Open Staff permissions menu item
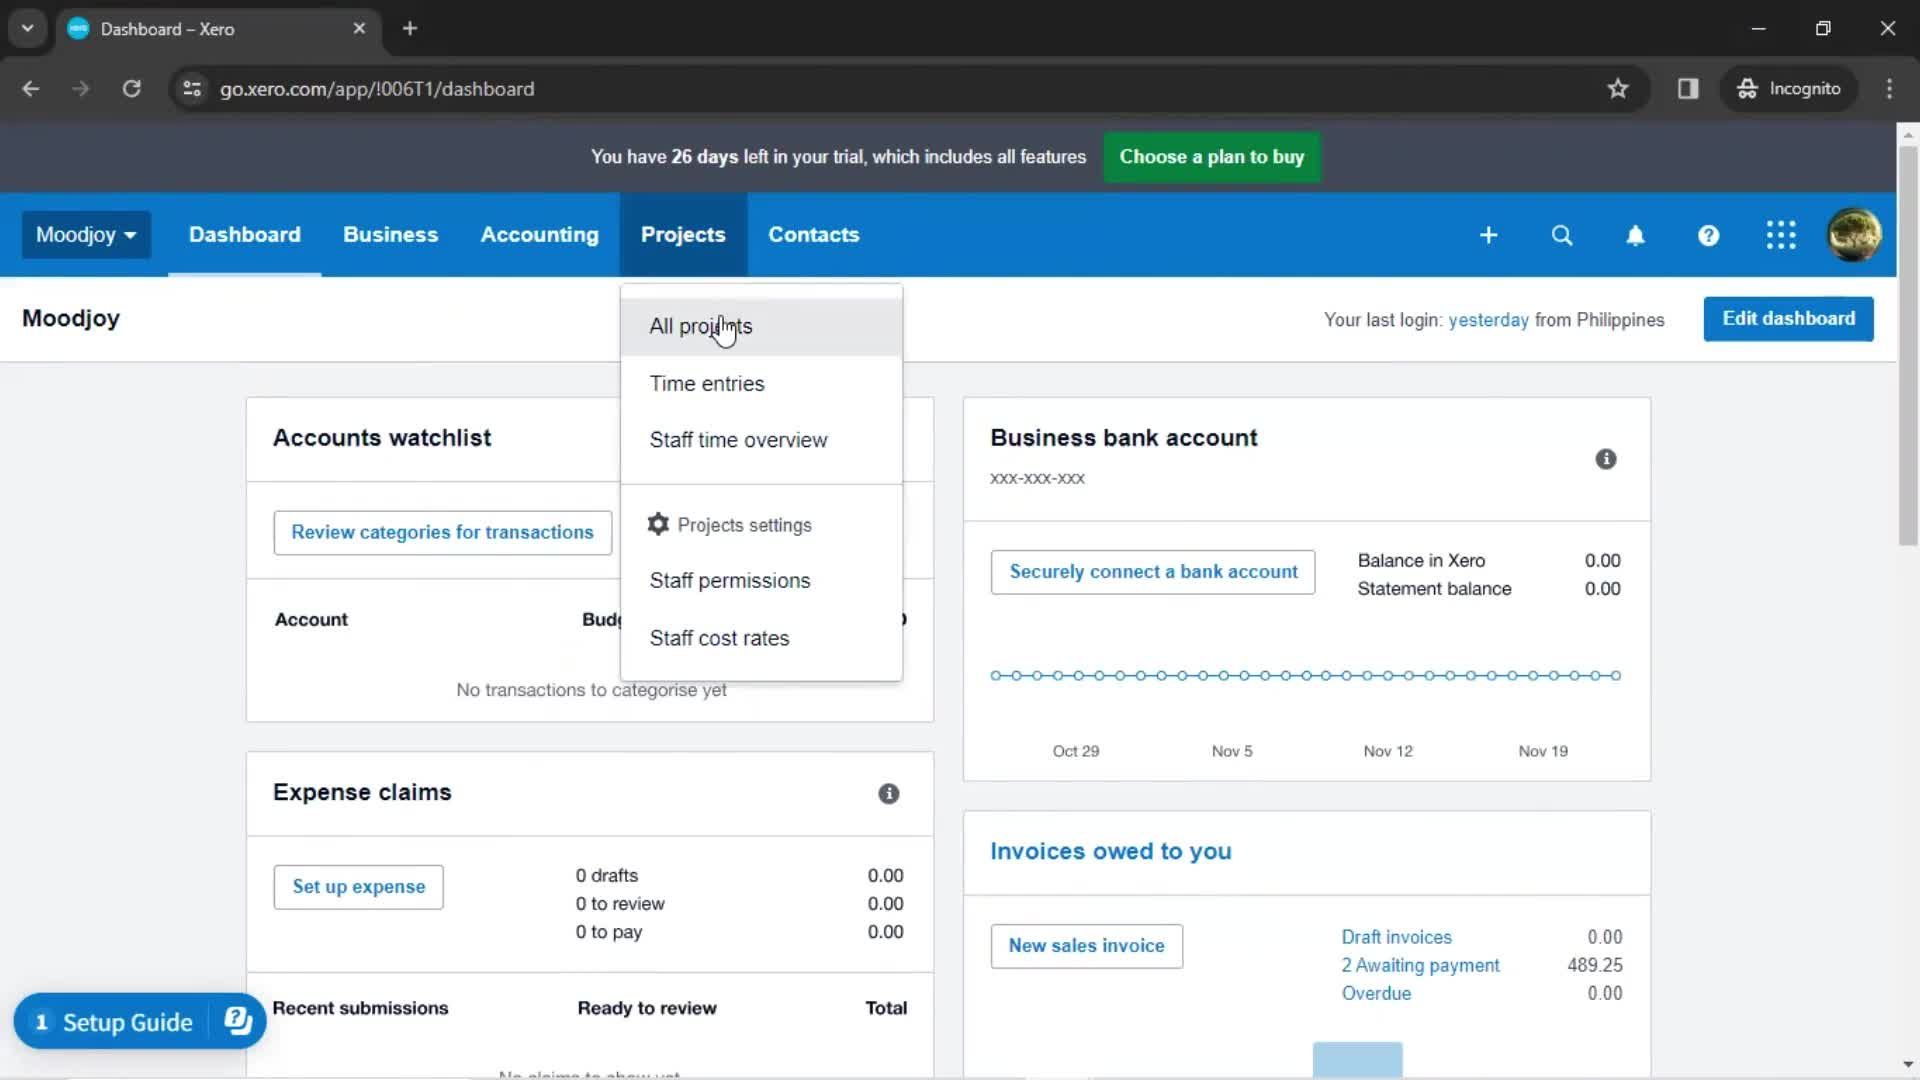 pos(761,581)
